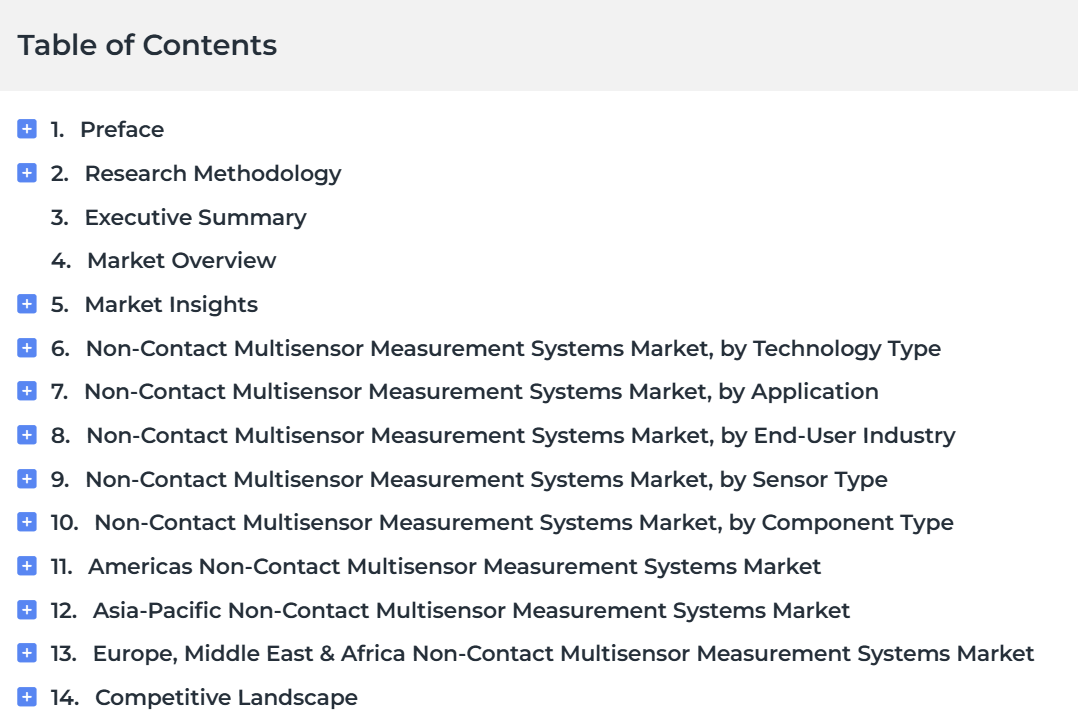Click the Market Insights title text
This screenshot has width=1078, height=718.
coord(171,304)
